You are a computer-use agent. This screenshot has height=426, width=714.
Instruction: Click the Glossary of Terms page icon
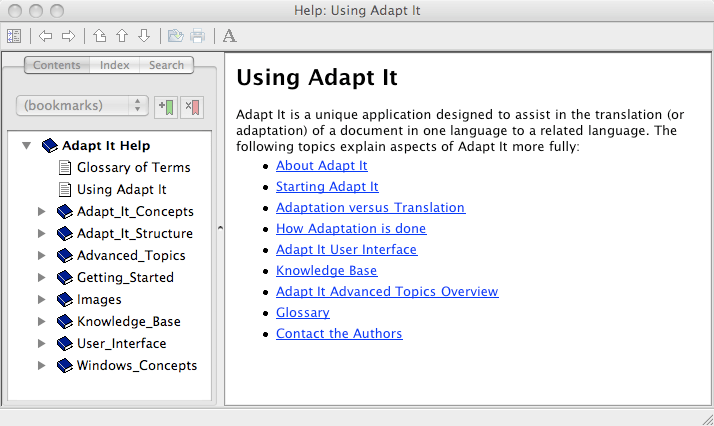coord(65,167)
